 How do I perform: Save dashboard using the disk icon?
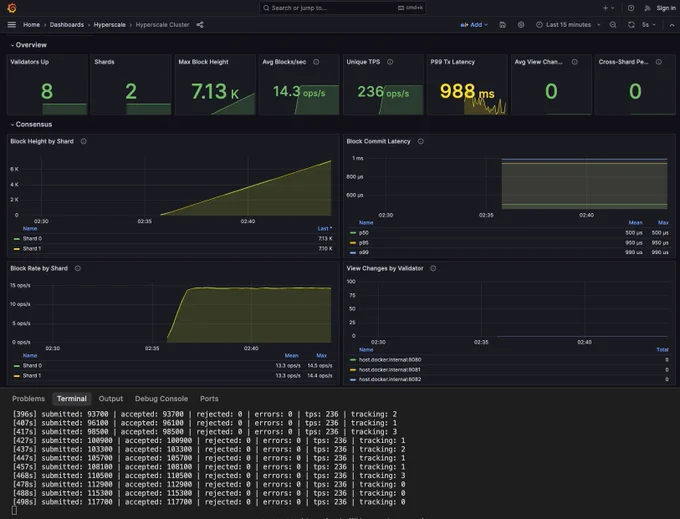click(503, 25)
